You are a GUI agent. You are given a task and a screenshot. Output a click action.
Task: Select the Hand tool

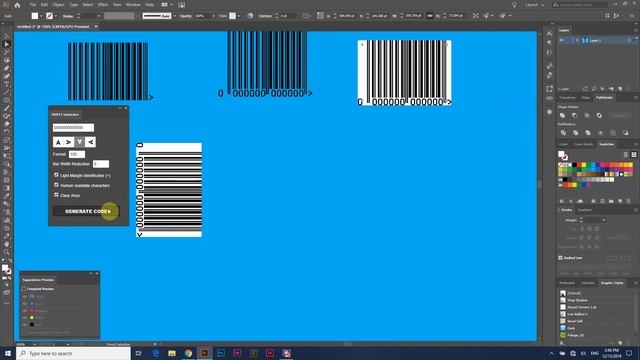tap(7, 244)
